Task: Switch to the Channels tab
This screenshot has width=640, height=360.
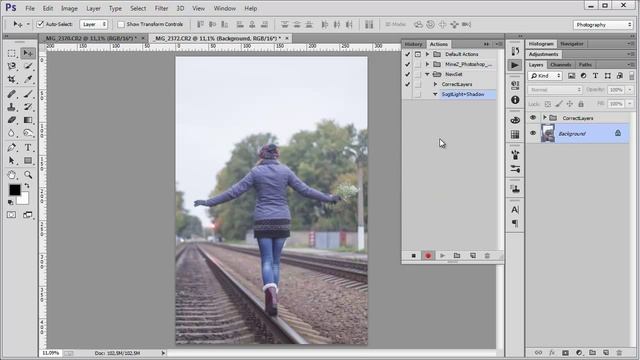Action: click(560, 64)
